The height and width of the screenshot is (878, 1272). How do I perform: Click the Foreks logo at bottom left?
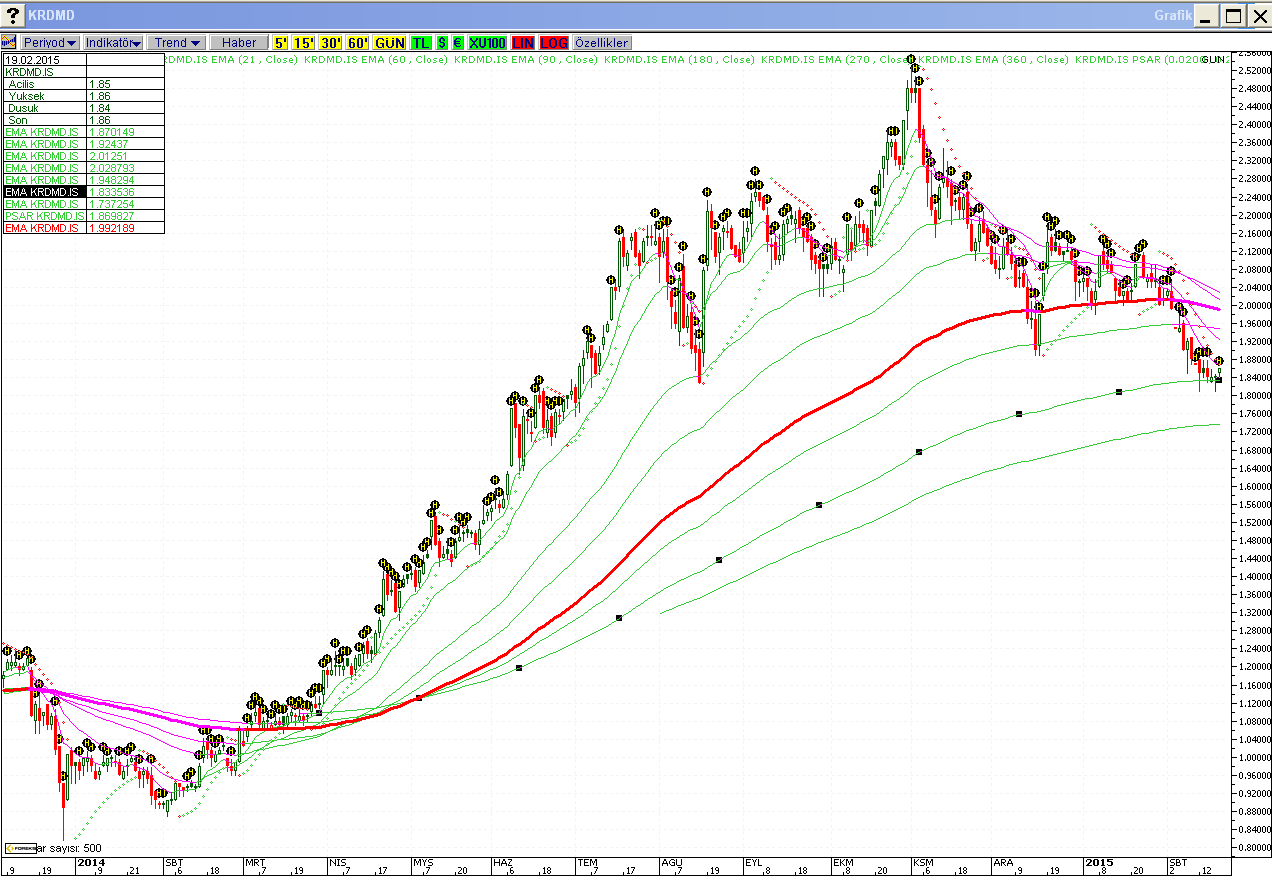click(20, 848)
